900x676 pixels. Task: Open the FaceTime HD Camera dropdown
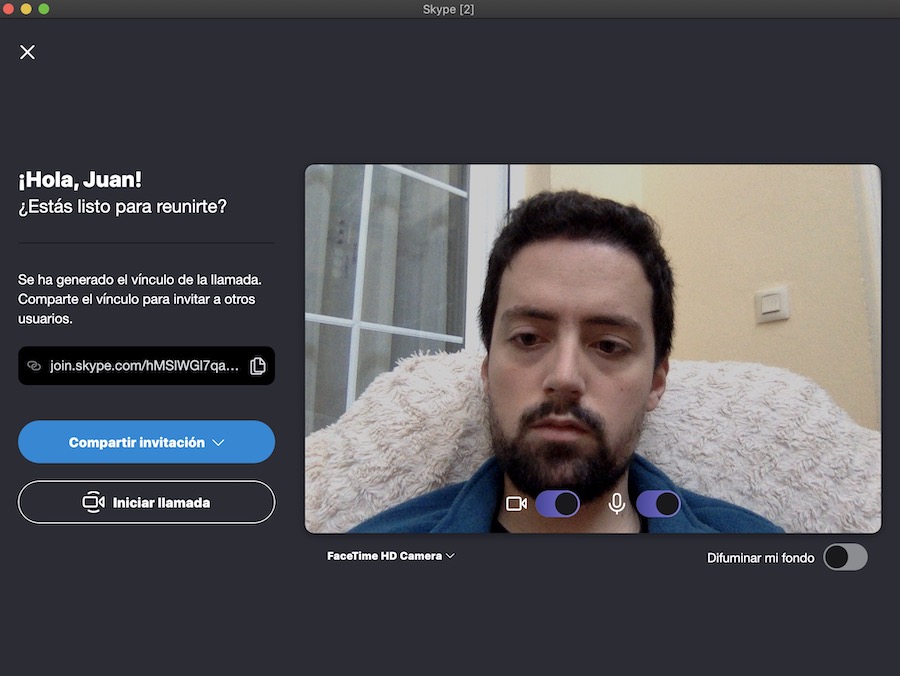pos(385,556)
